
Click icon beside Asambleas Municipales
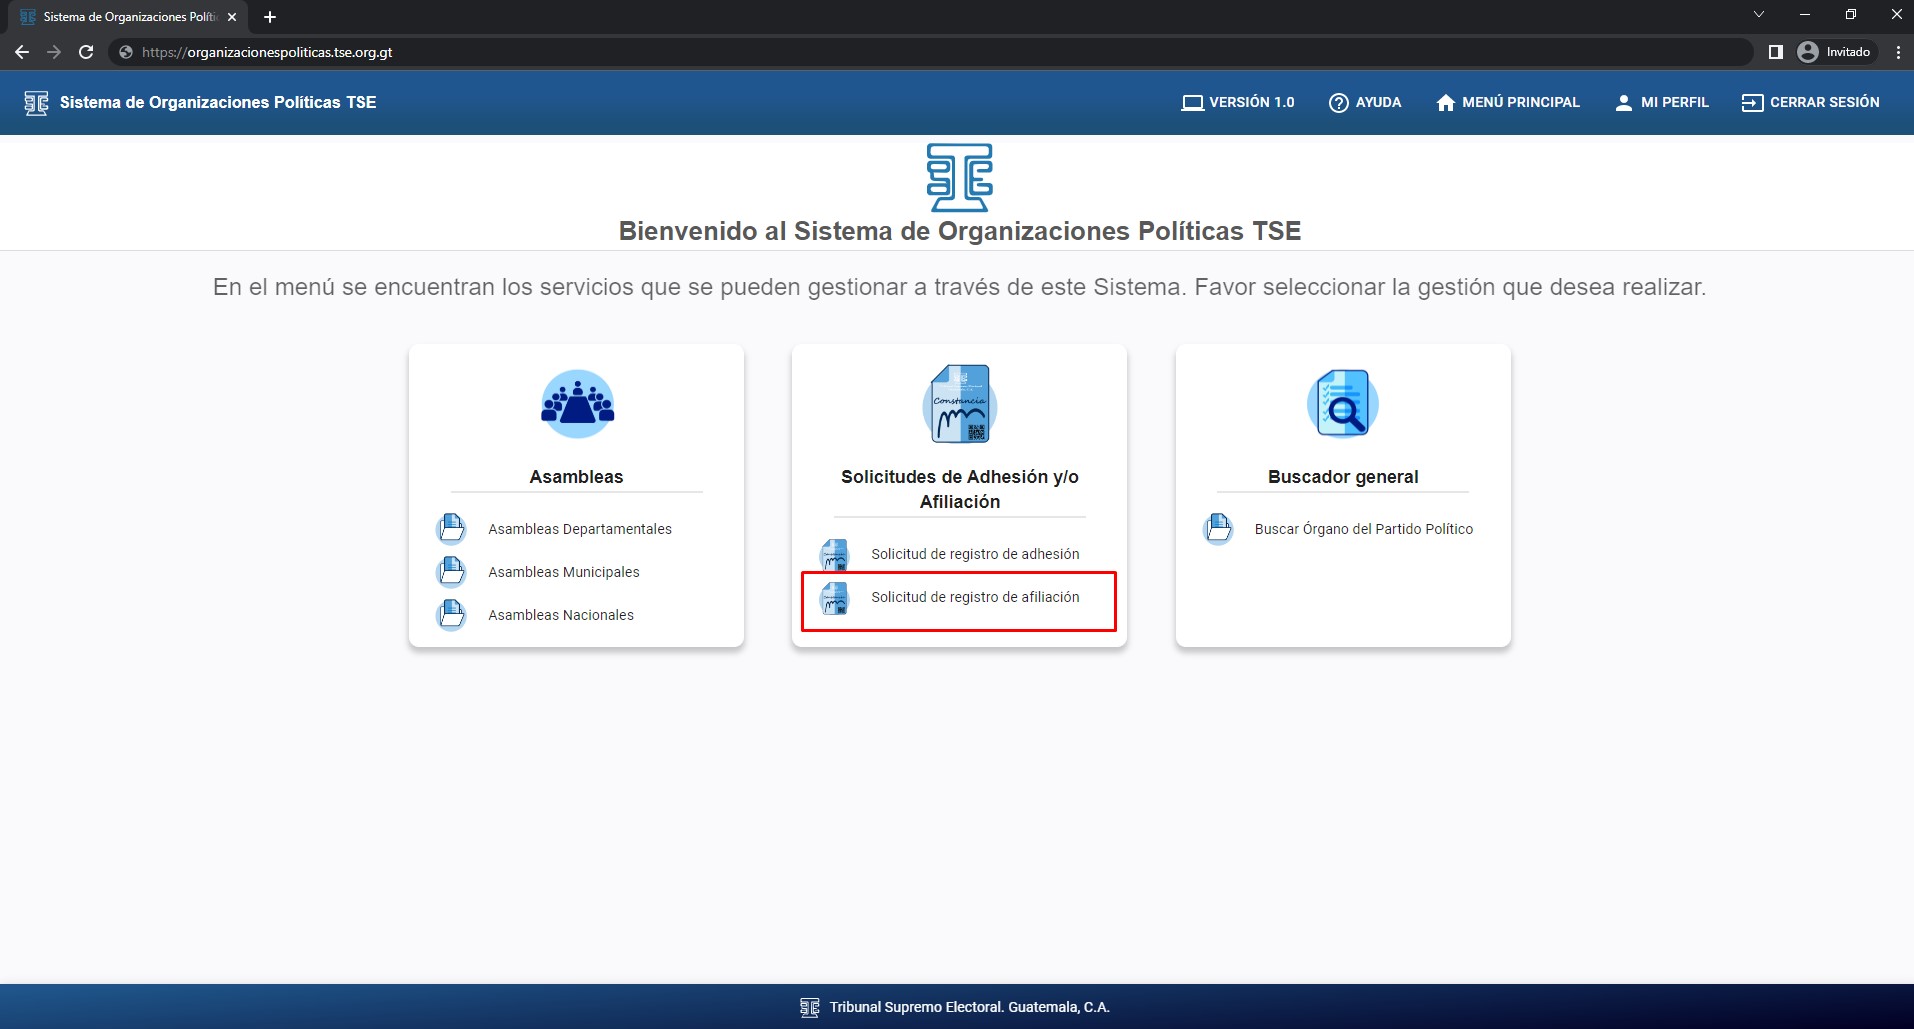tap(452, 572)
